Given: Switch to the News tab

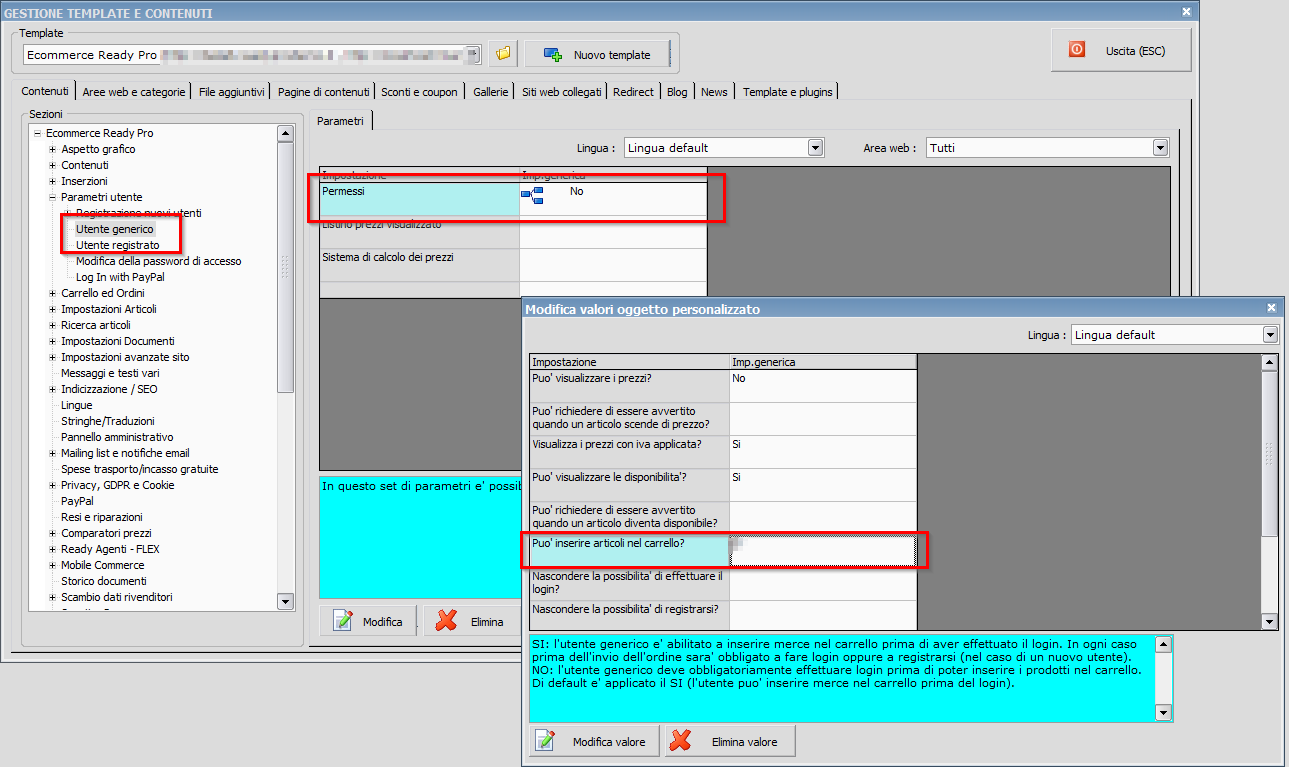Looking at the screenshot, I should tap(714, 91).
